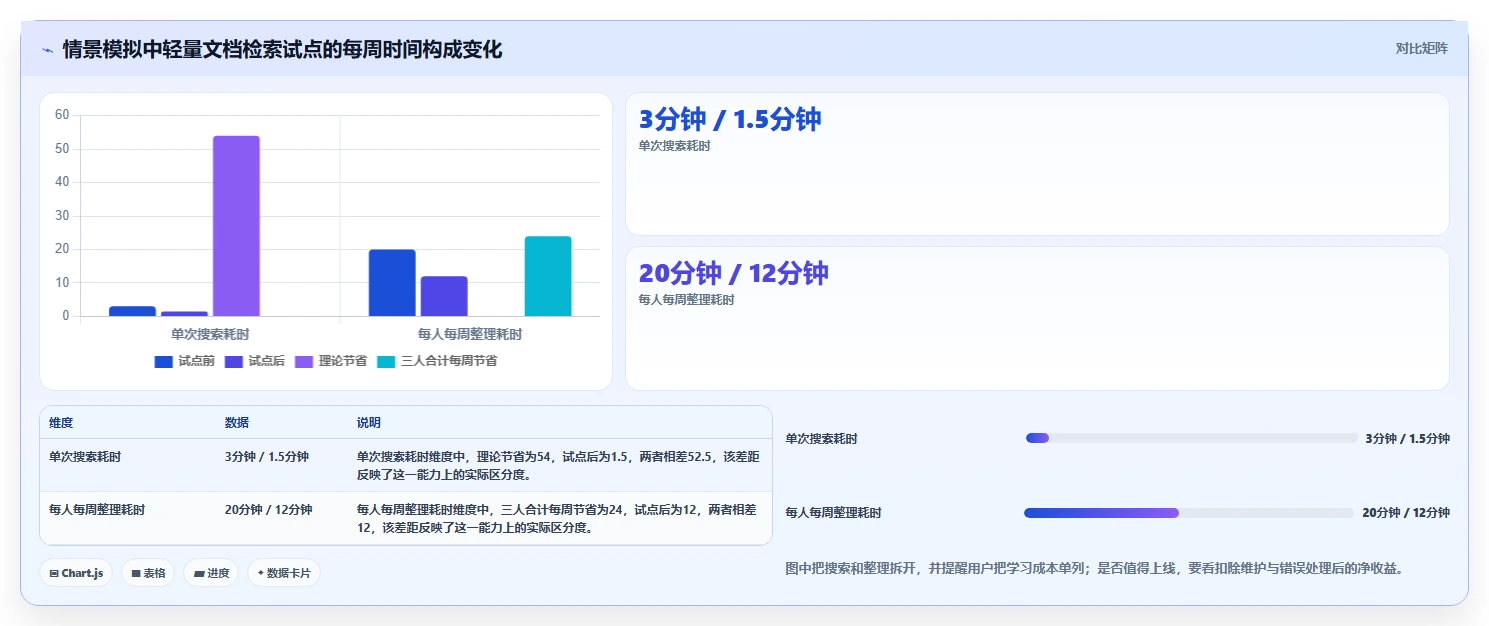The height and width of the screenshot is (626, 1489).
Task: Click the 每人每周整理耗时 progress row label
Action: 834,513
